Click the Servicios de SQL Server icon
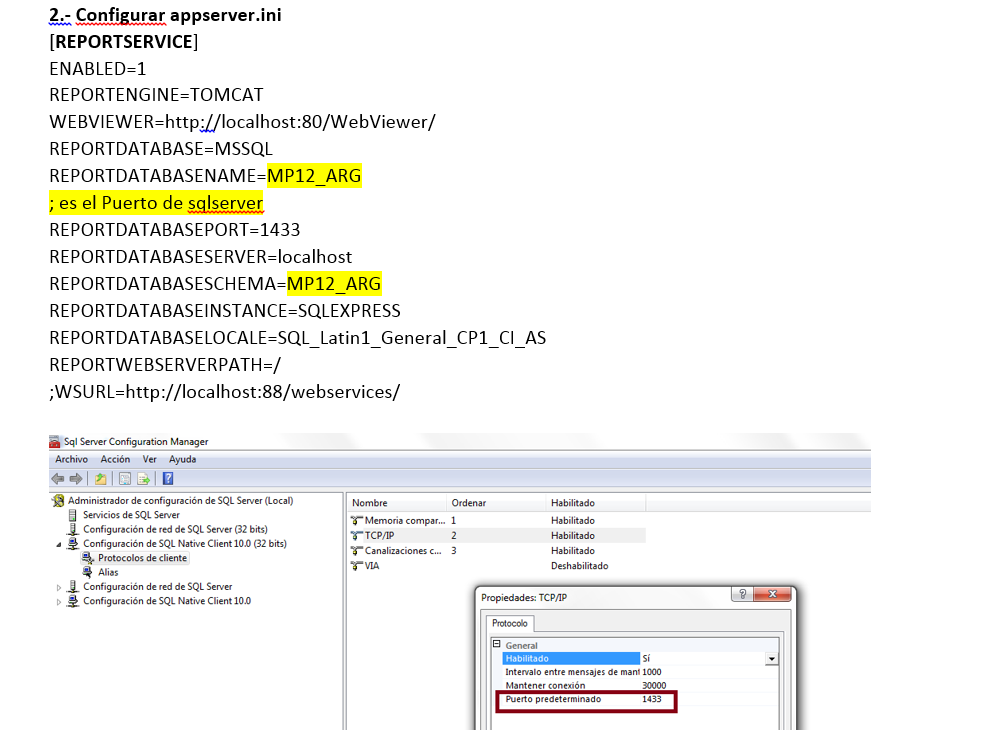This screenshot has width=1001, height=737. coord(73,515)
